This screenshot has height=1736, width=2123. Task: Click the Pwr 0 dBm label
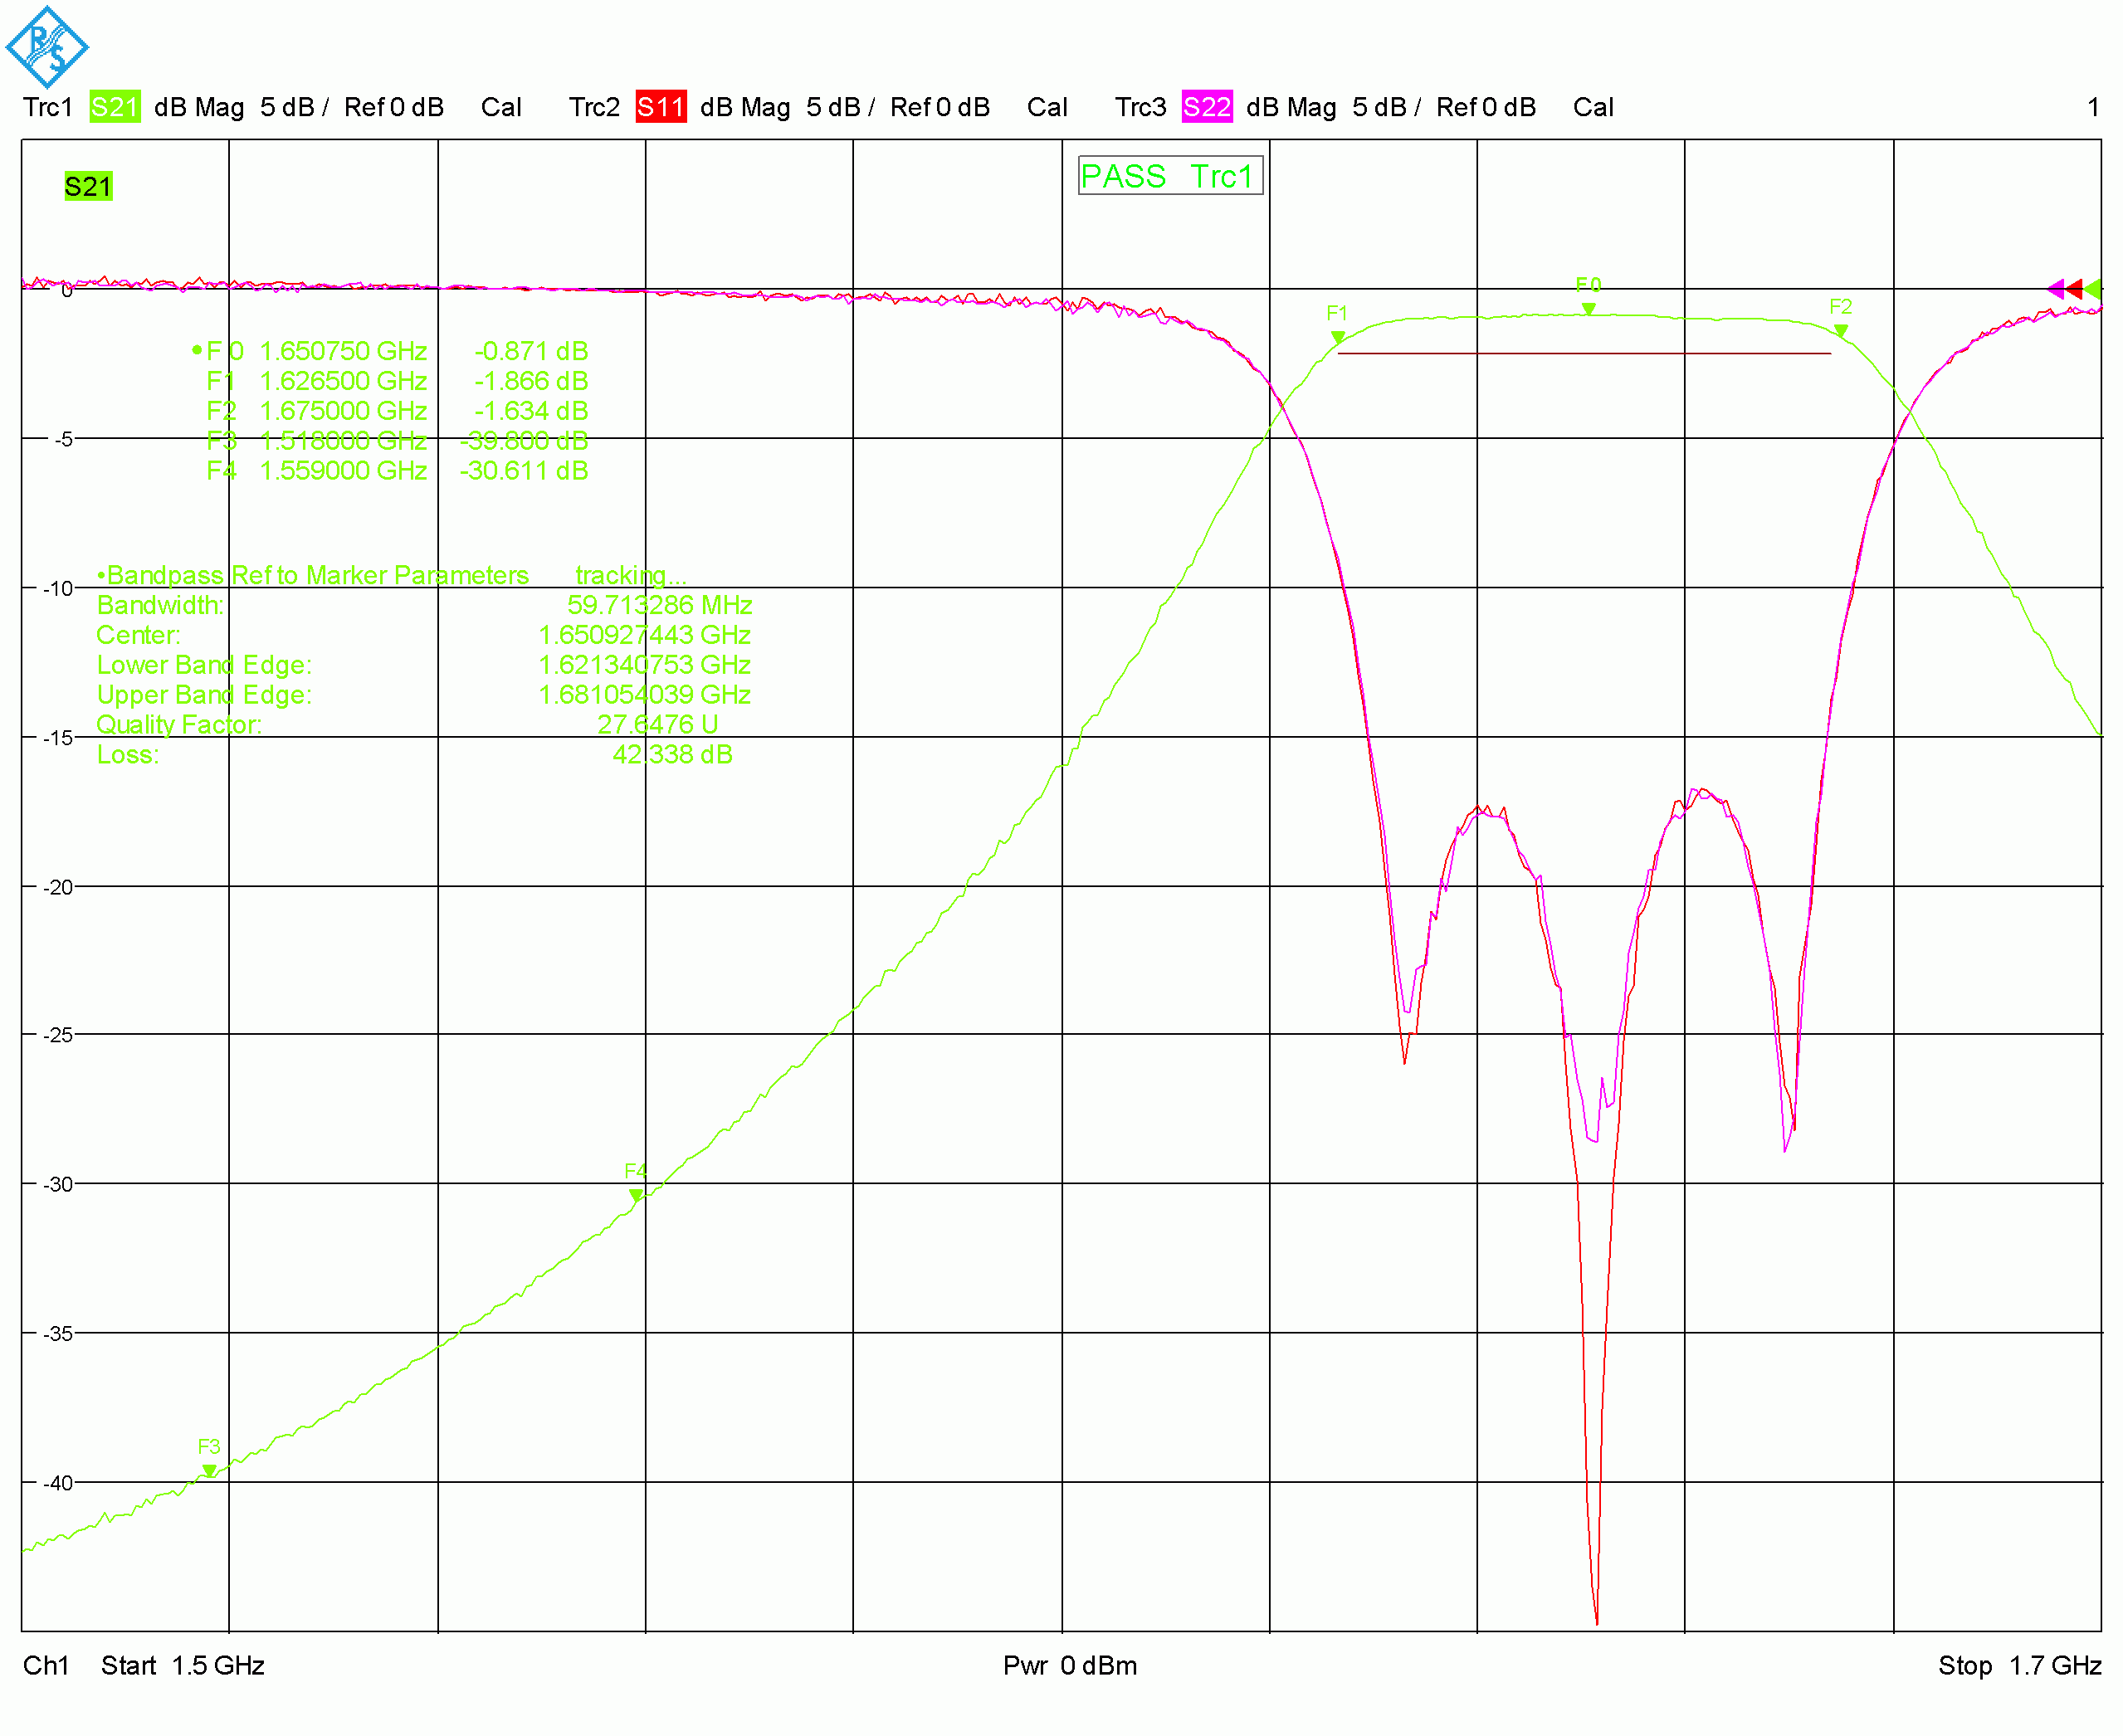coord(1070,1665)
